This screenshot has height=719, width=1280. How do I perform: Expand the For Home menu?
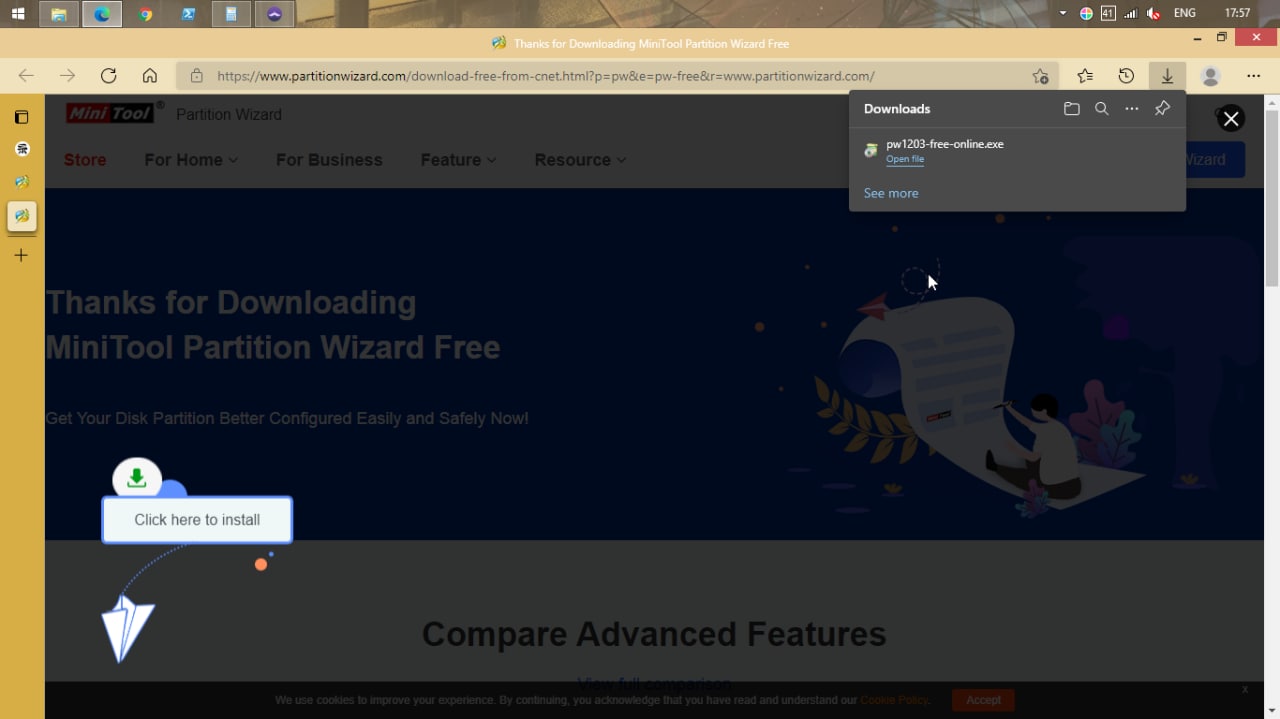(191, 160)
